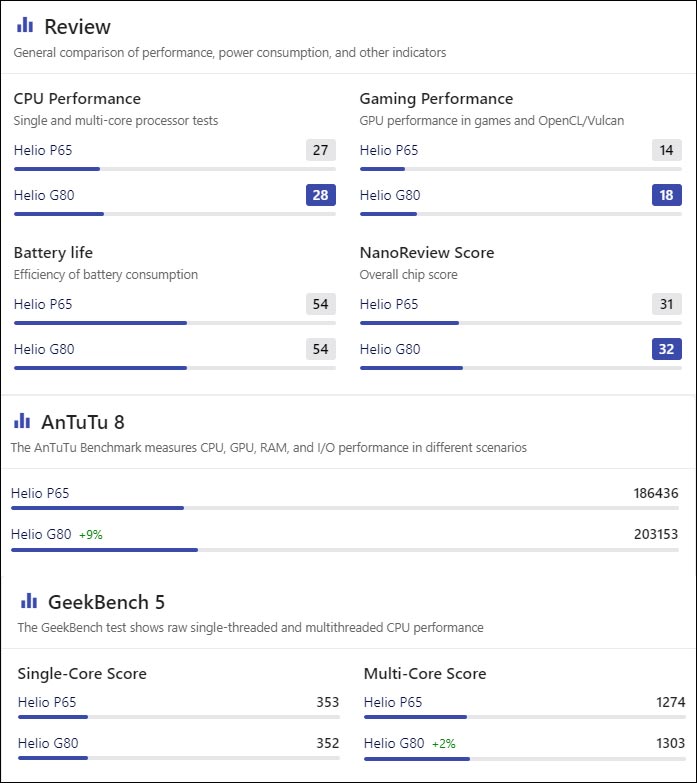Click the Helio P65 CPU score badge 27
Screen dimensions: 697x783
321,150
